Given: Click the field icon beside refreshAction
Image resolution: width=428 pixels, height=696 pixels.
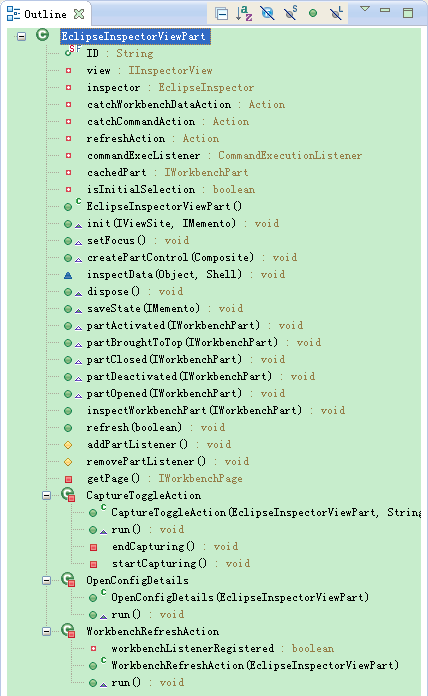Looking at the screenshot, I should 68,138.
